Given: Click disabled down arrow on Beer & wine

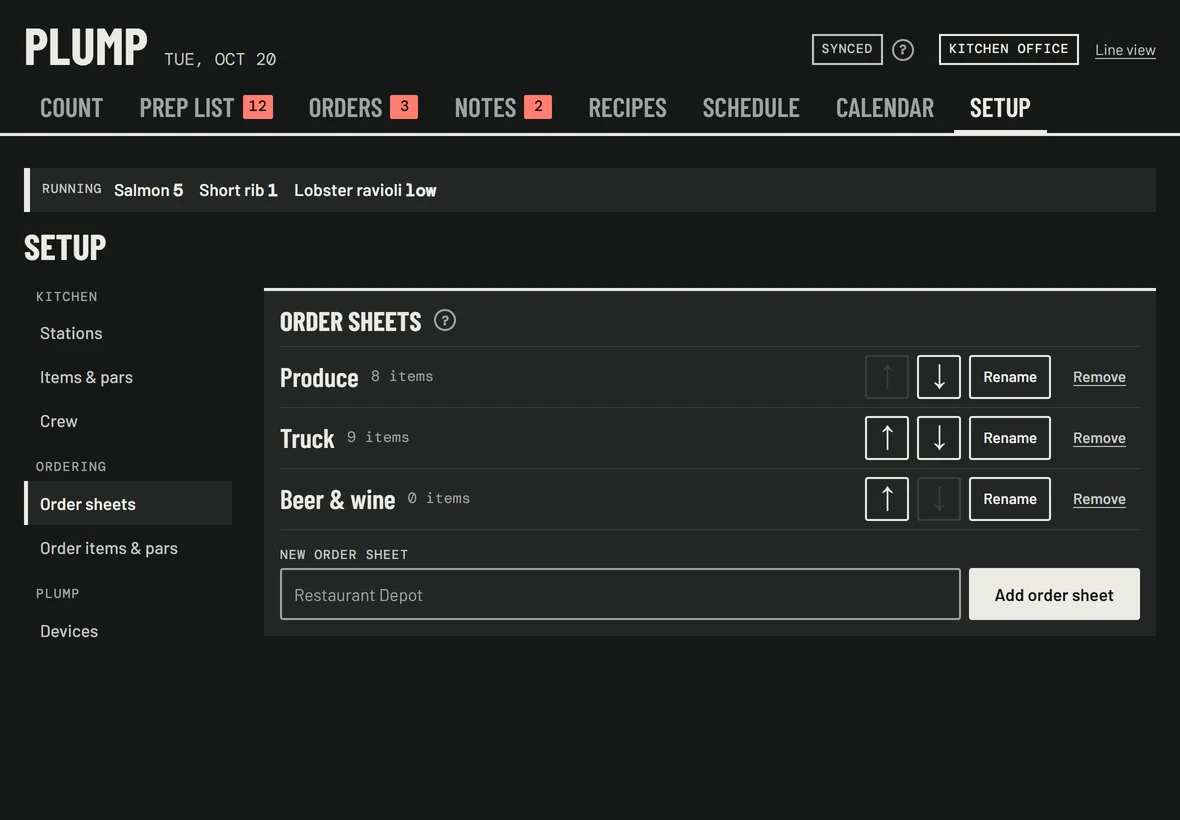Looking at the screenshot, I should 938,499.
